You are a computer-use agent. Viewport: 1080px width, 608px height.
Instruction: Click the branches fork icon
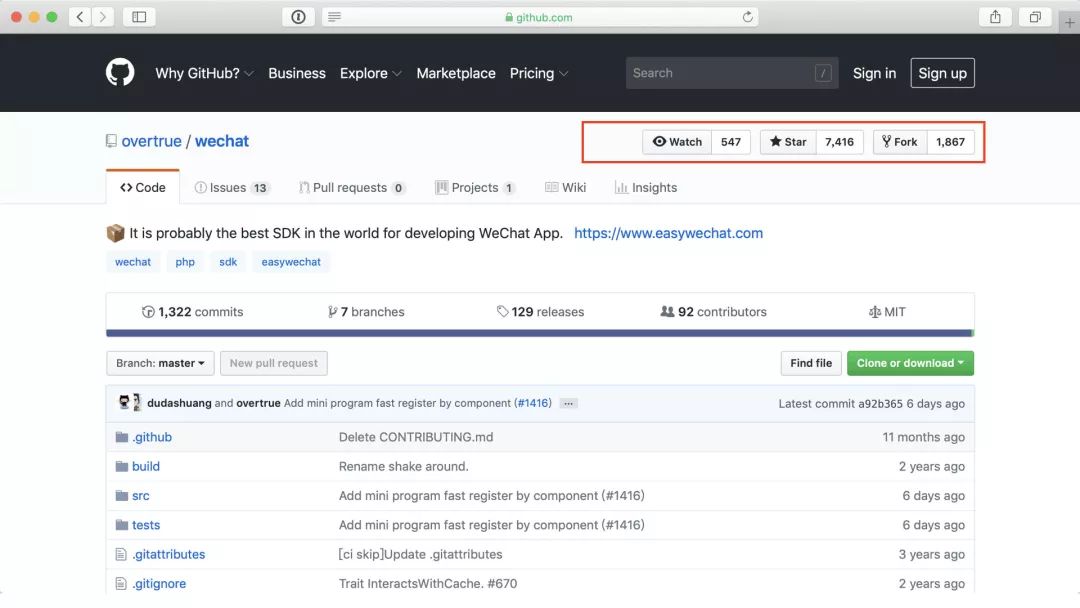pos(333,312)
